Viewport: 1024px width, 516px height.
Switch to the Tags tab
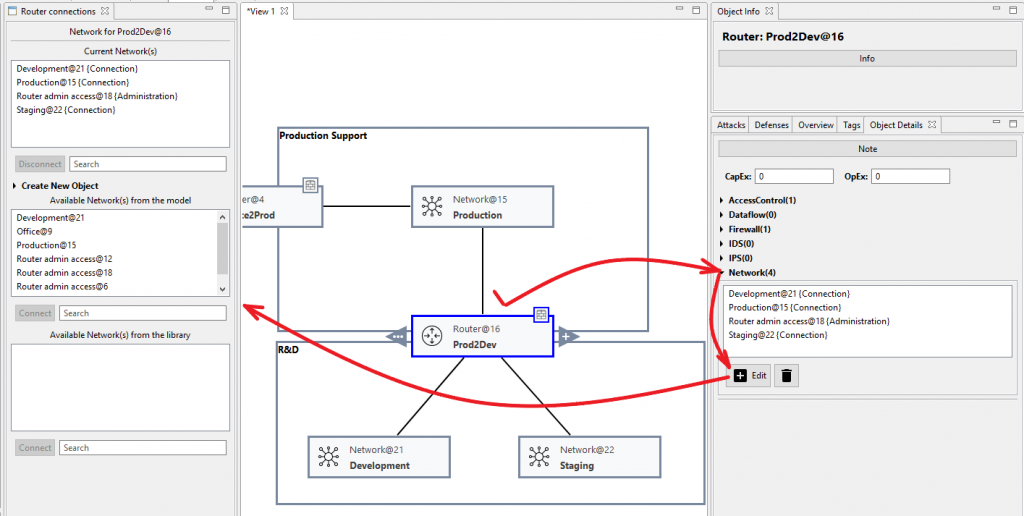coord(851,125)
